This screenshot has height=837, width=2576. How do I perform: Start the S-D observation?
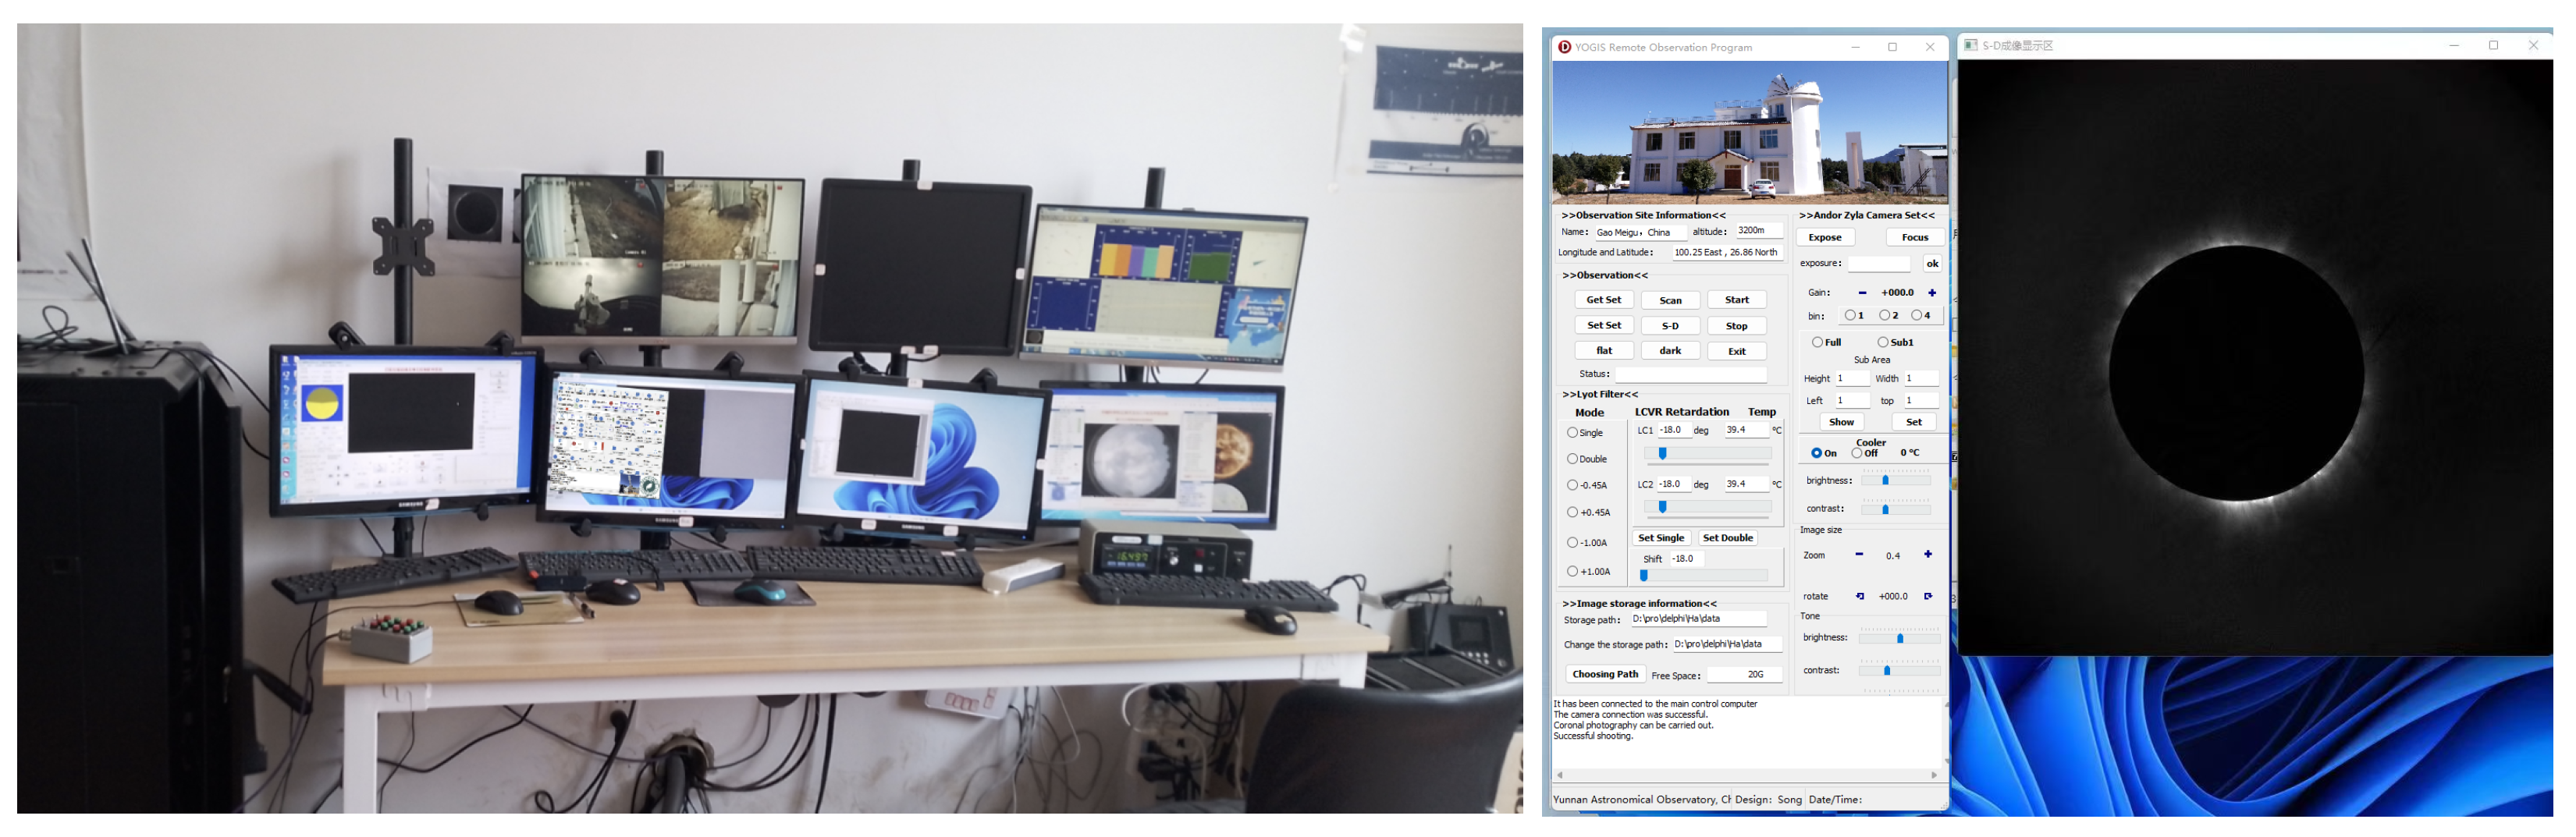(1669, 326)
